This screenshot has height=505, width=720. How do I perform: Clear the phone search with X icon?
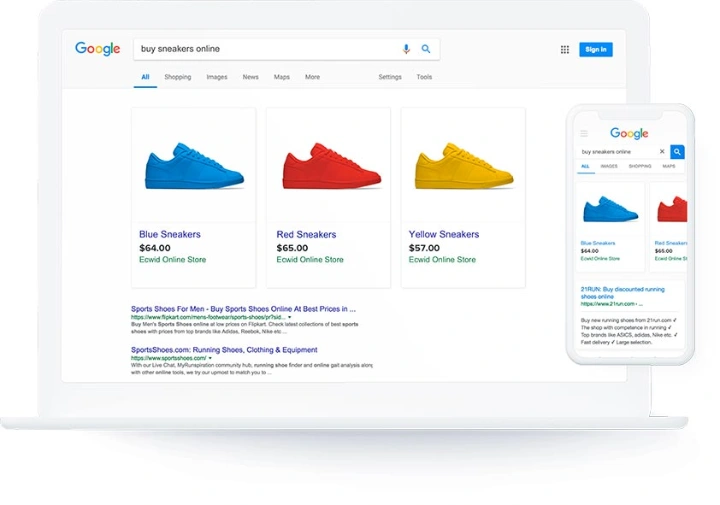(x=662, y=152)
